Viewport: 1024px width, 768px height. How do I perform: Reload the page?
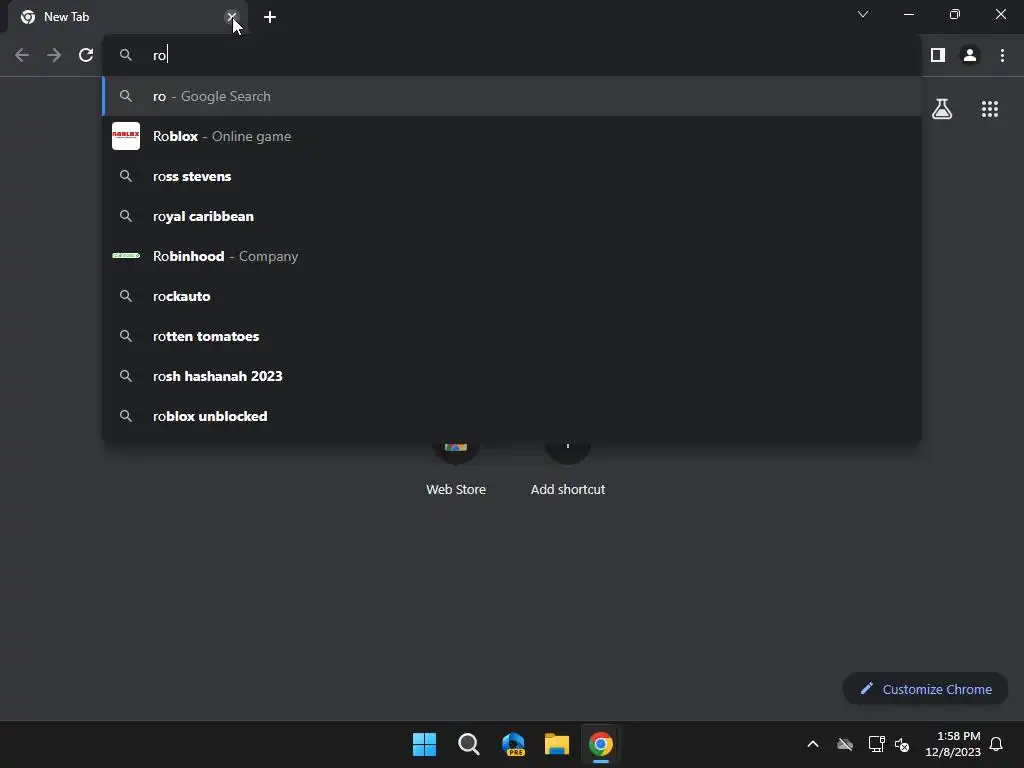click(86, 56)
